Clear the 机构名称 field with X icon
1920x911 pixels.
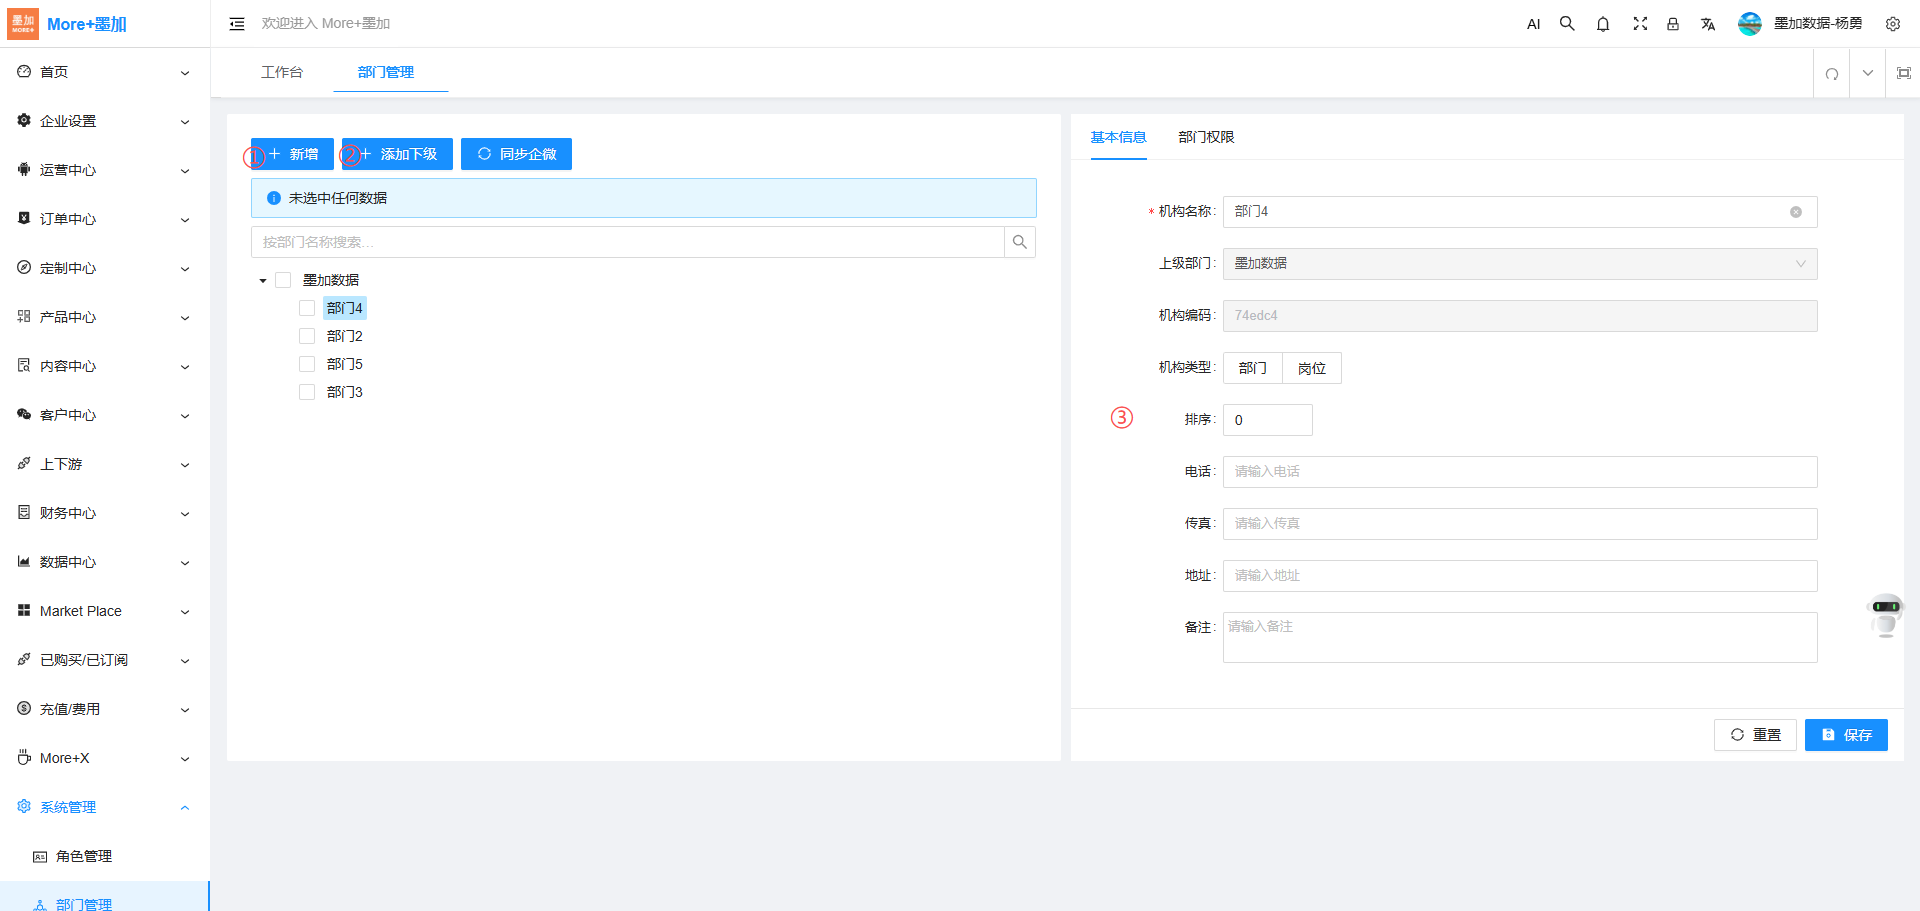click(1796, 212)
